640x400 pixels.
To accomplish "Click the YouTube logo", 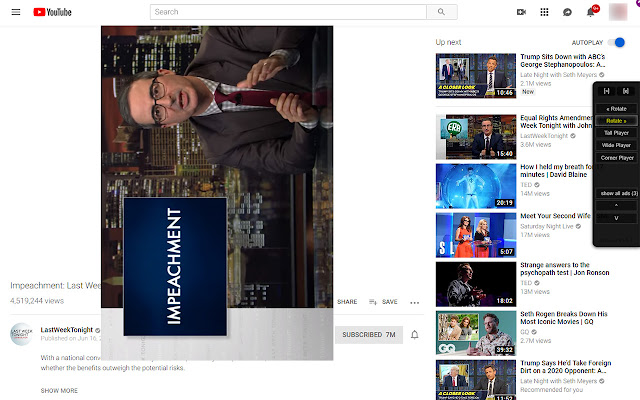I will coord(52,12).
